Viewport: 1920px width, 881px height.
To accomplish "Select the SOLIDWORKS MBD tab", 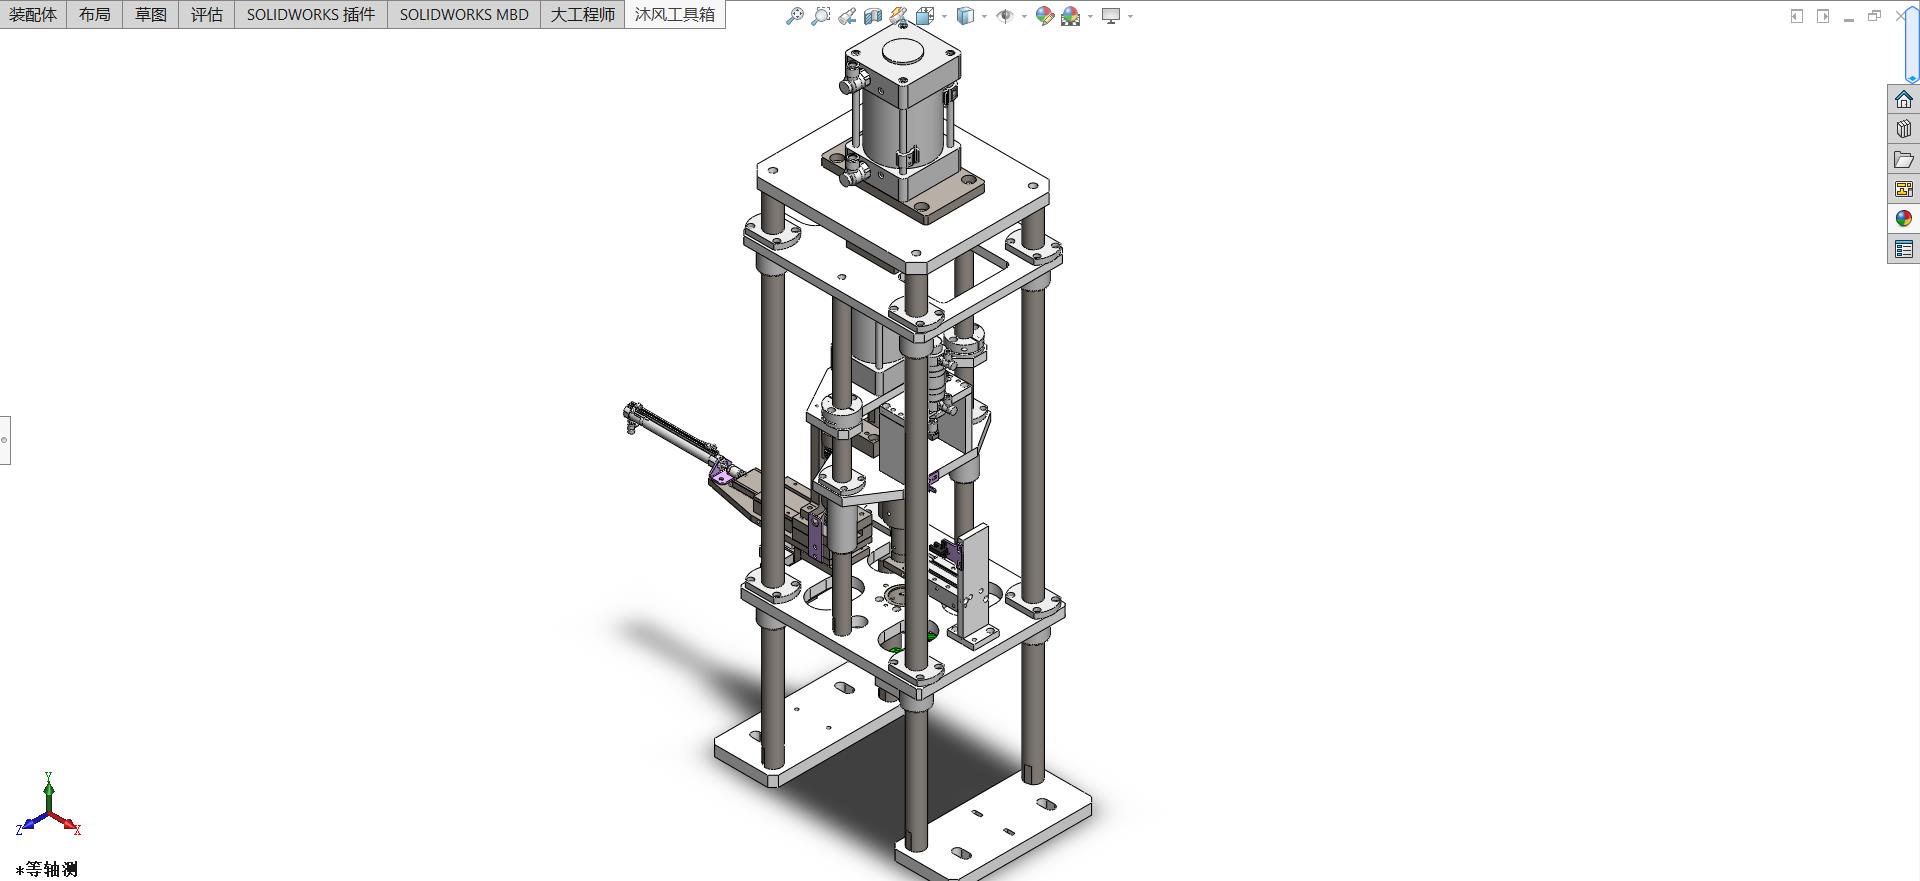I will [x=464, y=14].
